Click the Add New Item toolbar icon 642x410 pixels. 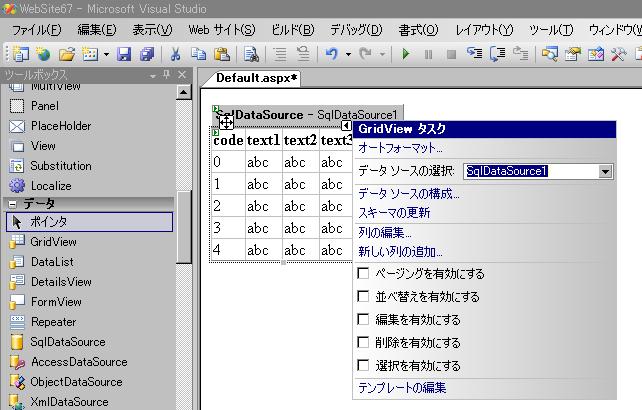90,54
